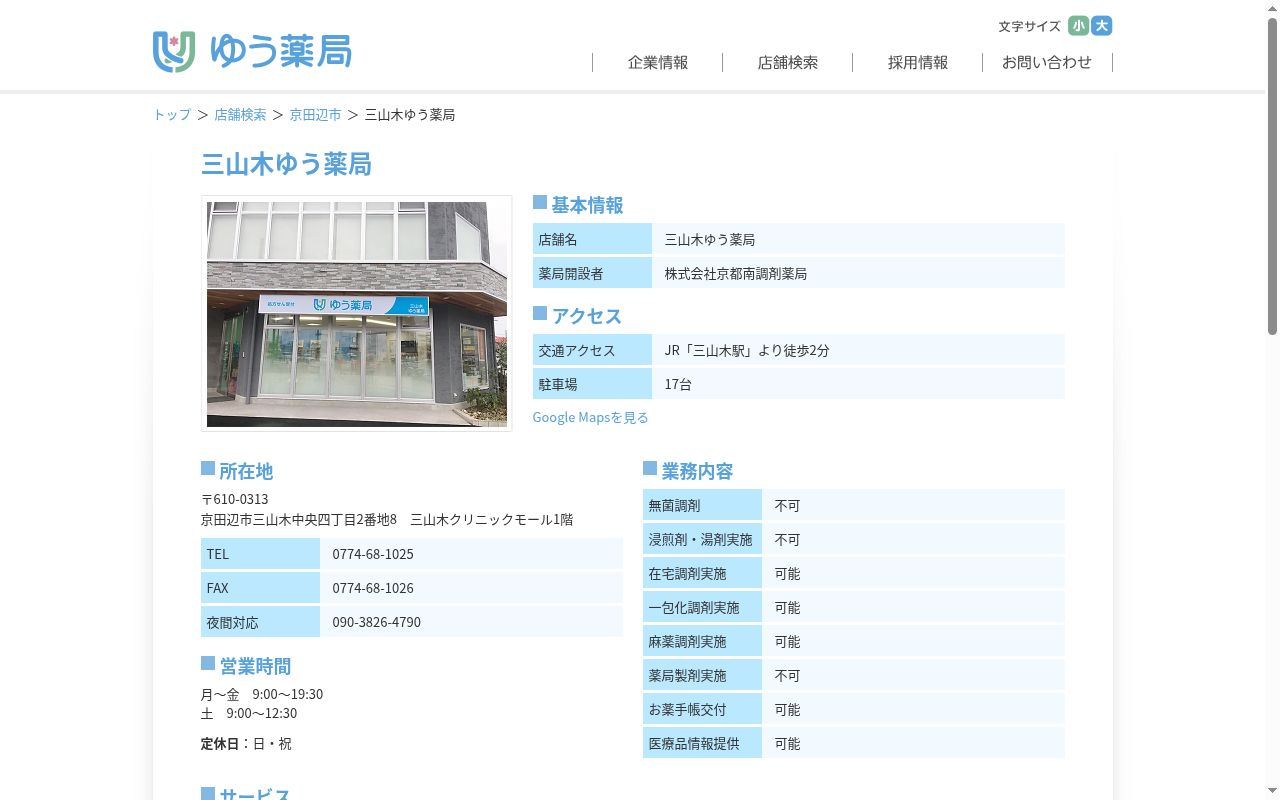Follow the 京田辺市 breadcrumb link
Viewport: 1280px width, 800px height.
(315, 115)
